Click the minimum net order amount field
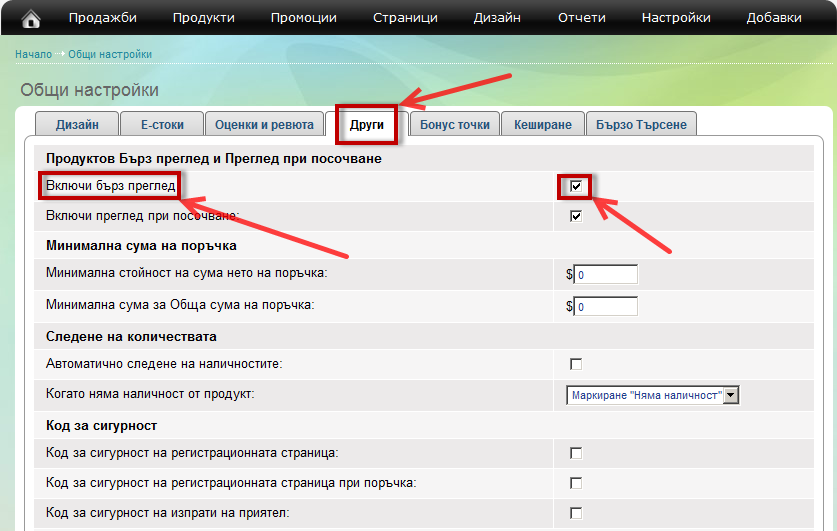 coord(606,275)
